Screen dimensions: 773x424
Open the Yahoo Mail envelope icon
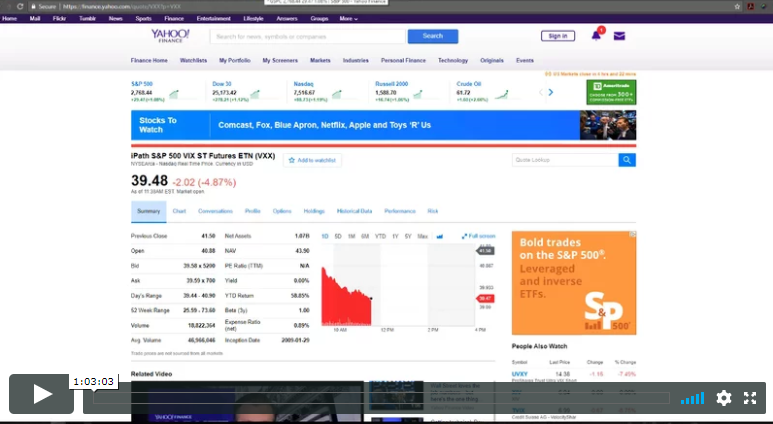619,36
